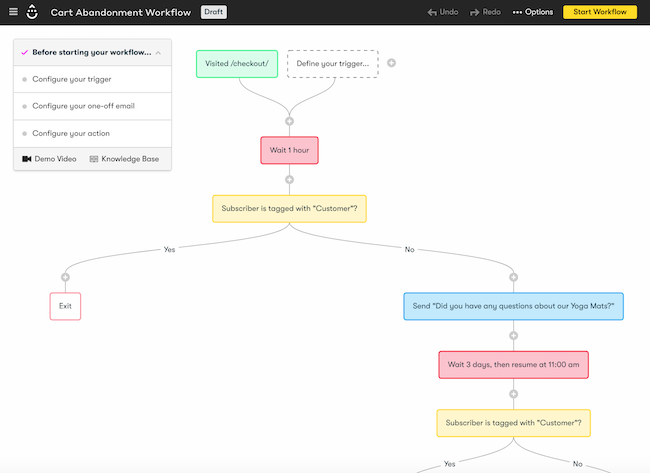Screen dimensions: 650x473
Task: Select the Exit node
Action: click(65, 306)
